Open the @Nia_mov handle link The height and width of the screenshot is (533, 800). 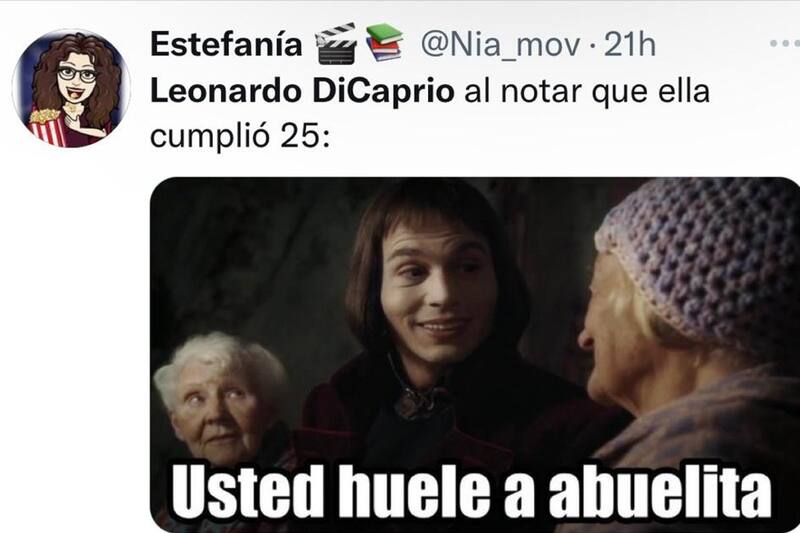[x=500, y=45]
